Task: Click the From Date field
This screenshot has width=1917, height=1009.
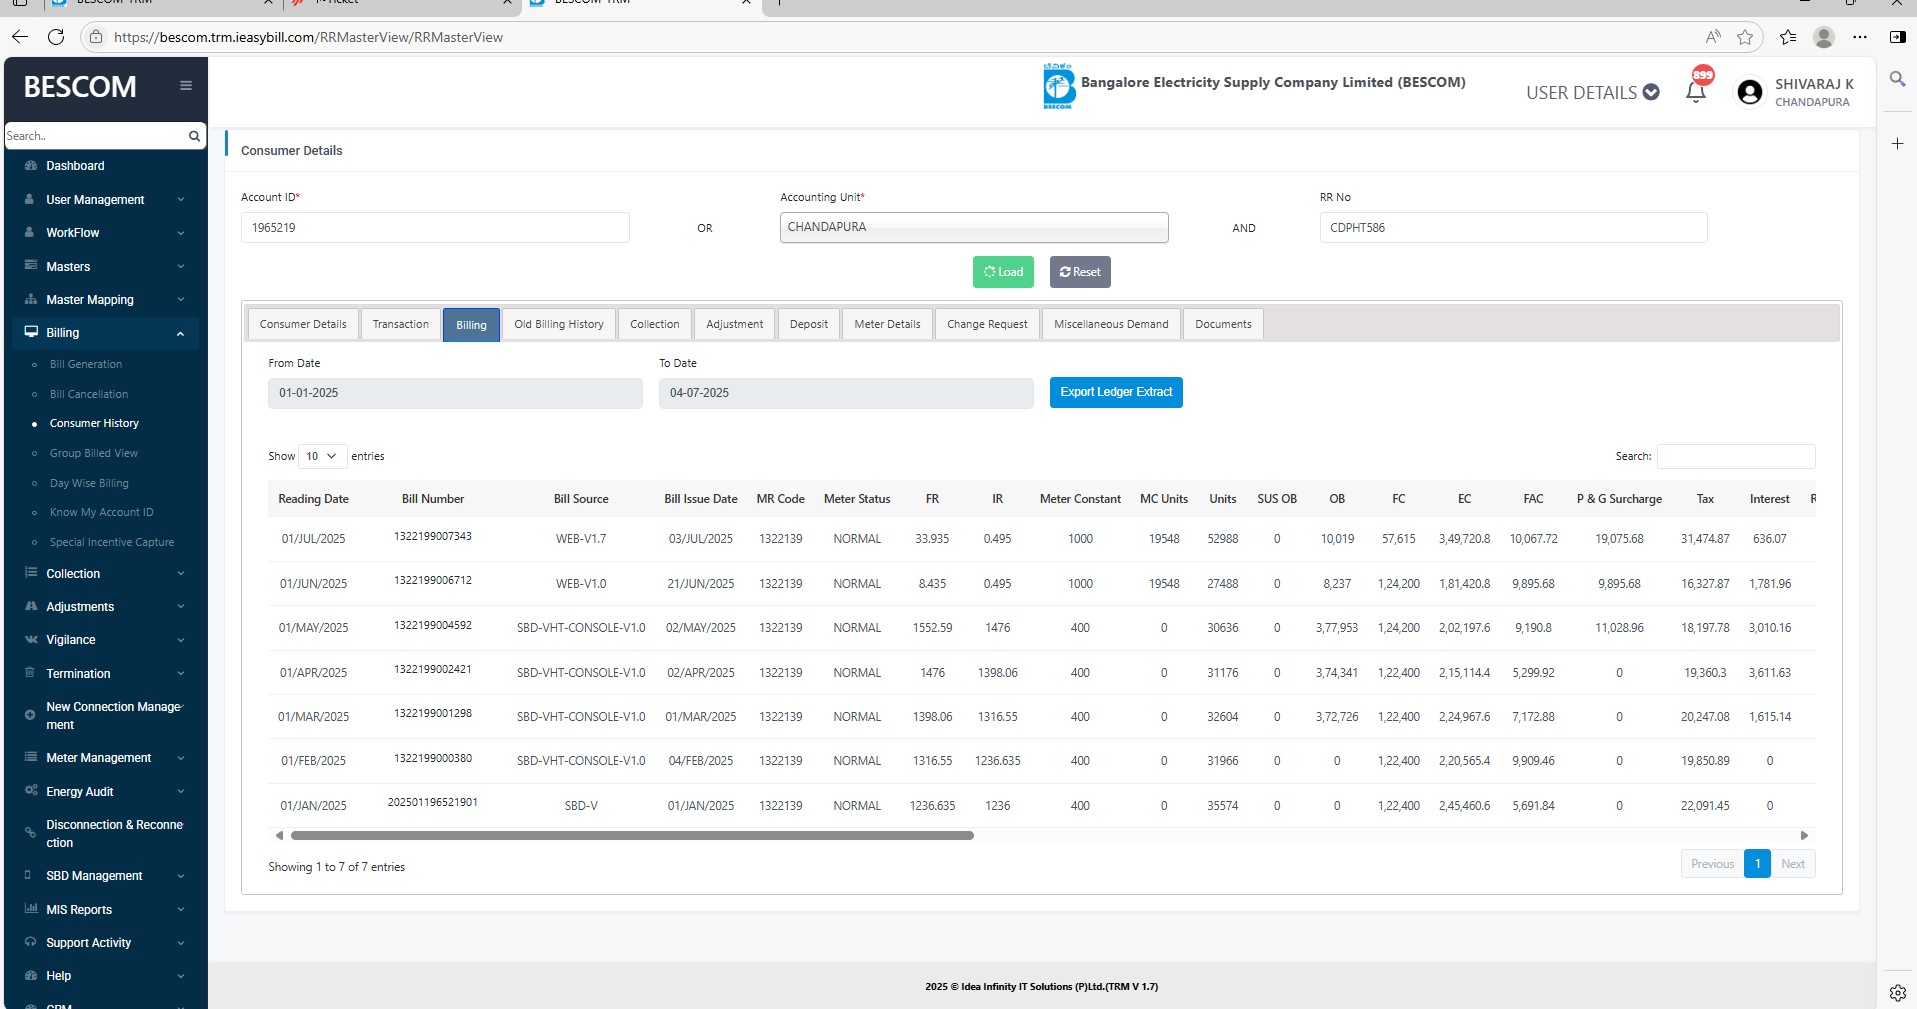Action: 455,393
